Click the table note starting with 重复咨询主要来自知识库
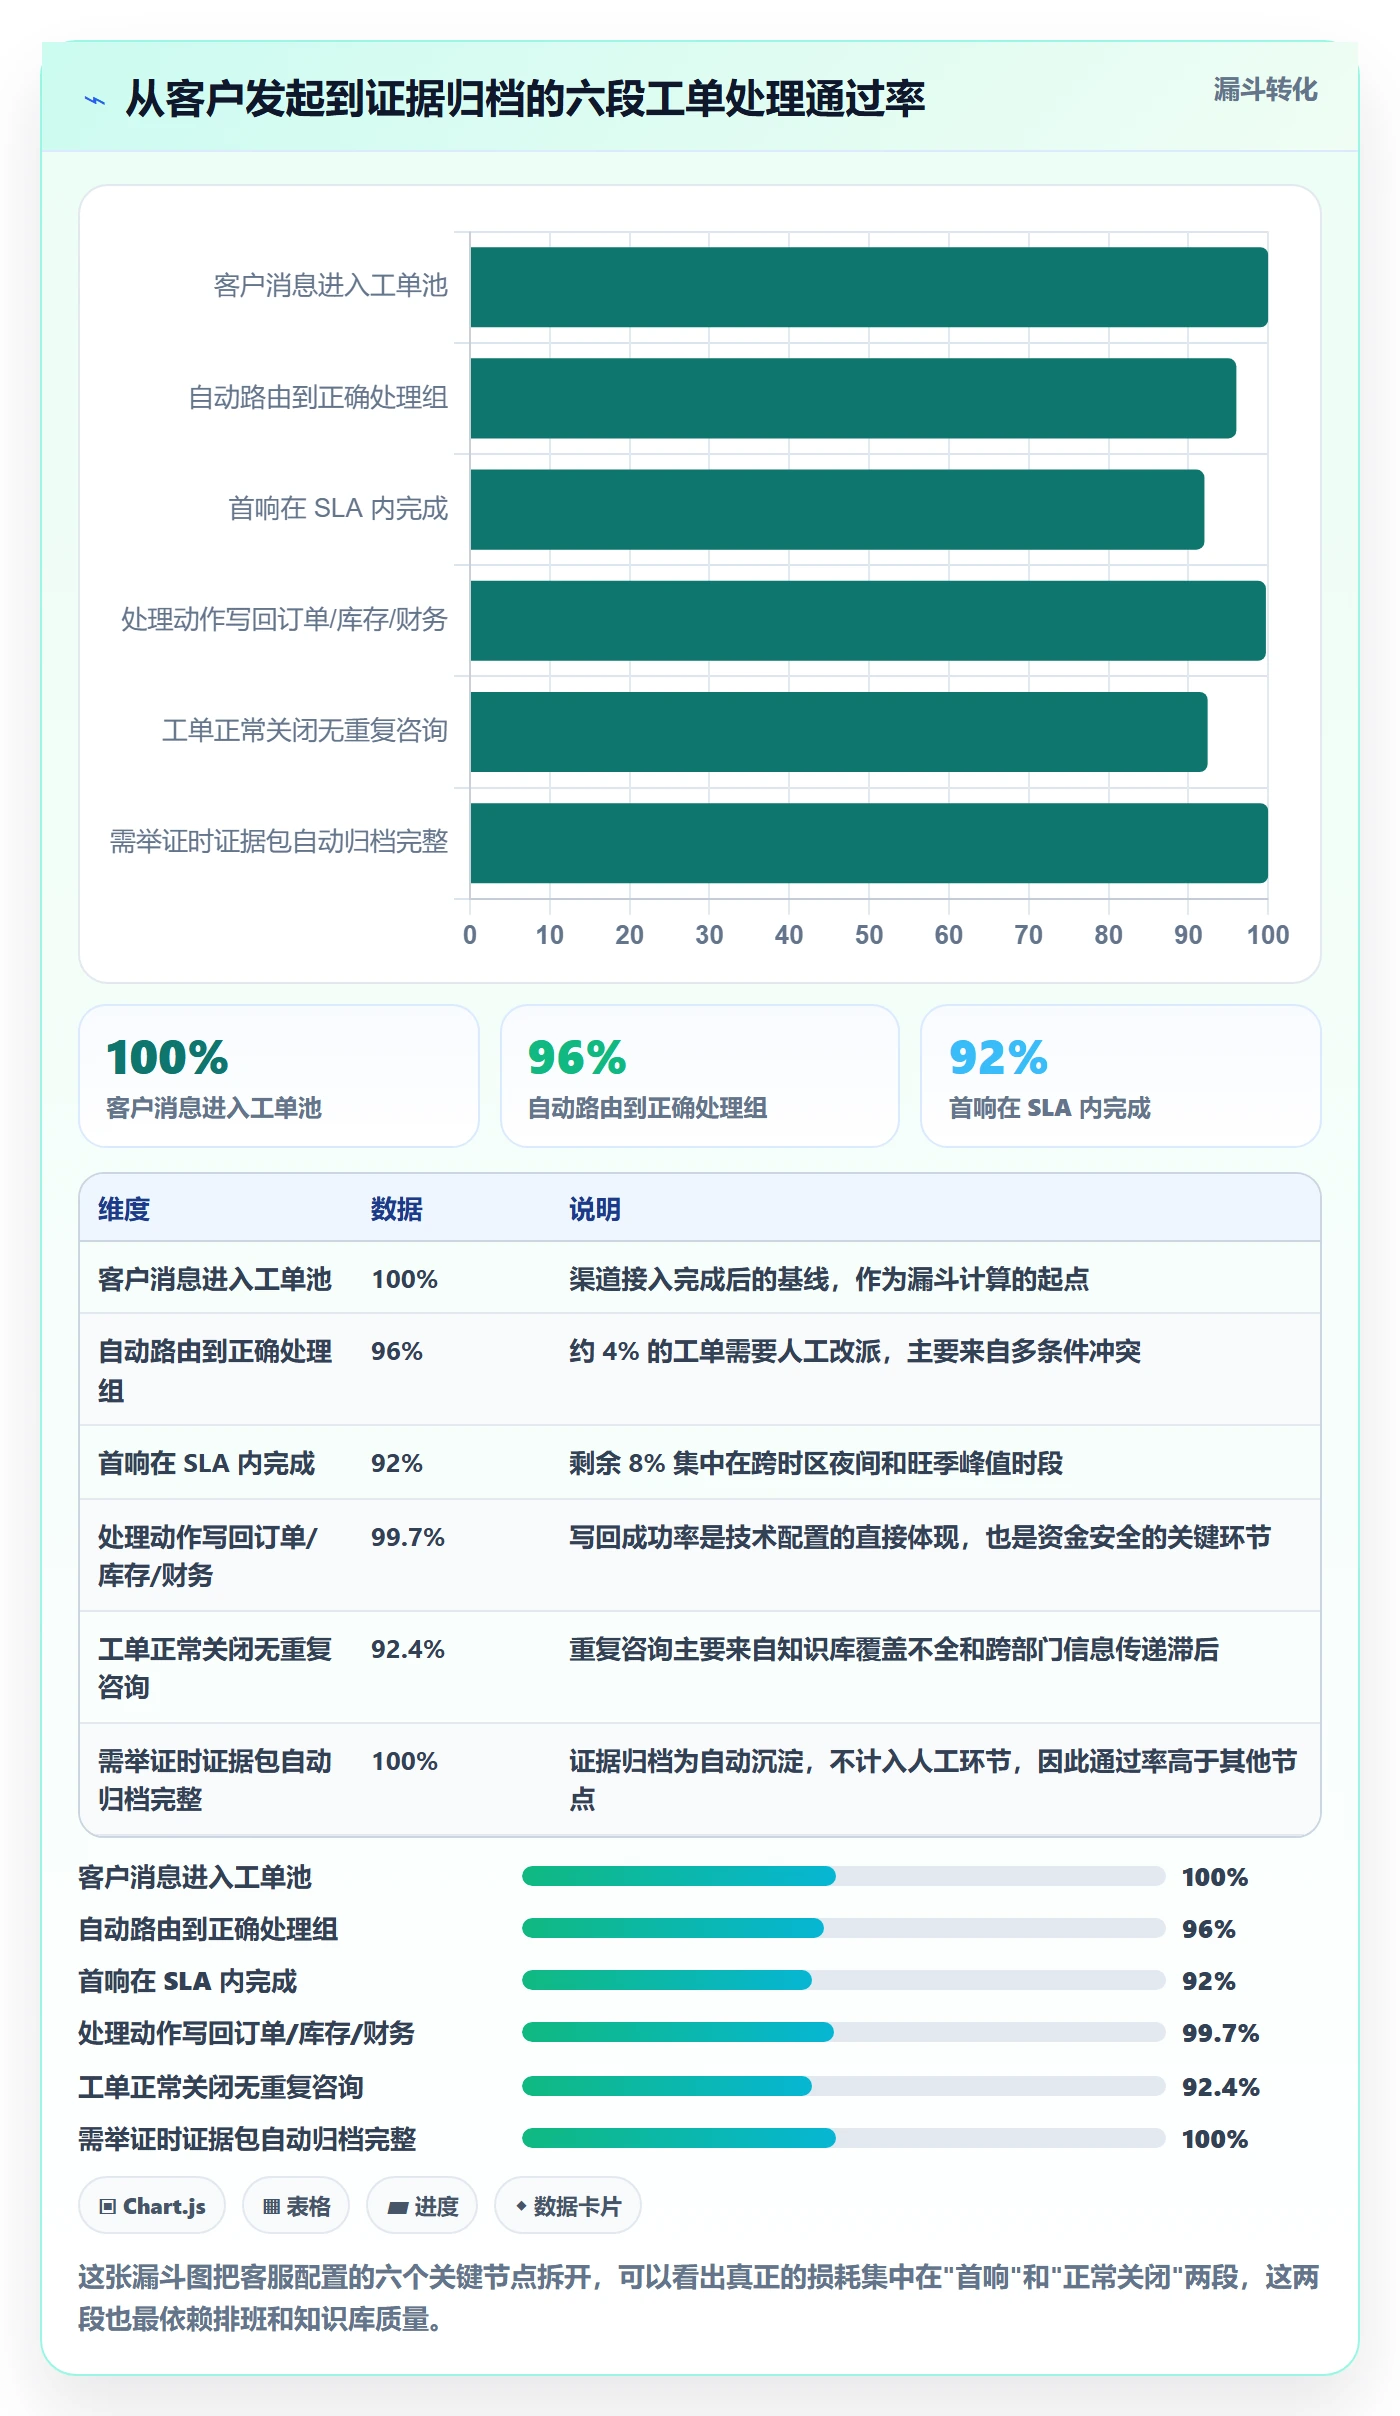The image size is (1400, 2416). click(x=894, y=1649)
